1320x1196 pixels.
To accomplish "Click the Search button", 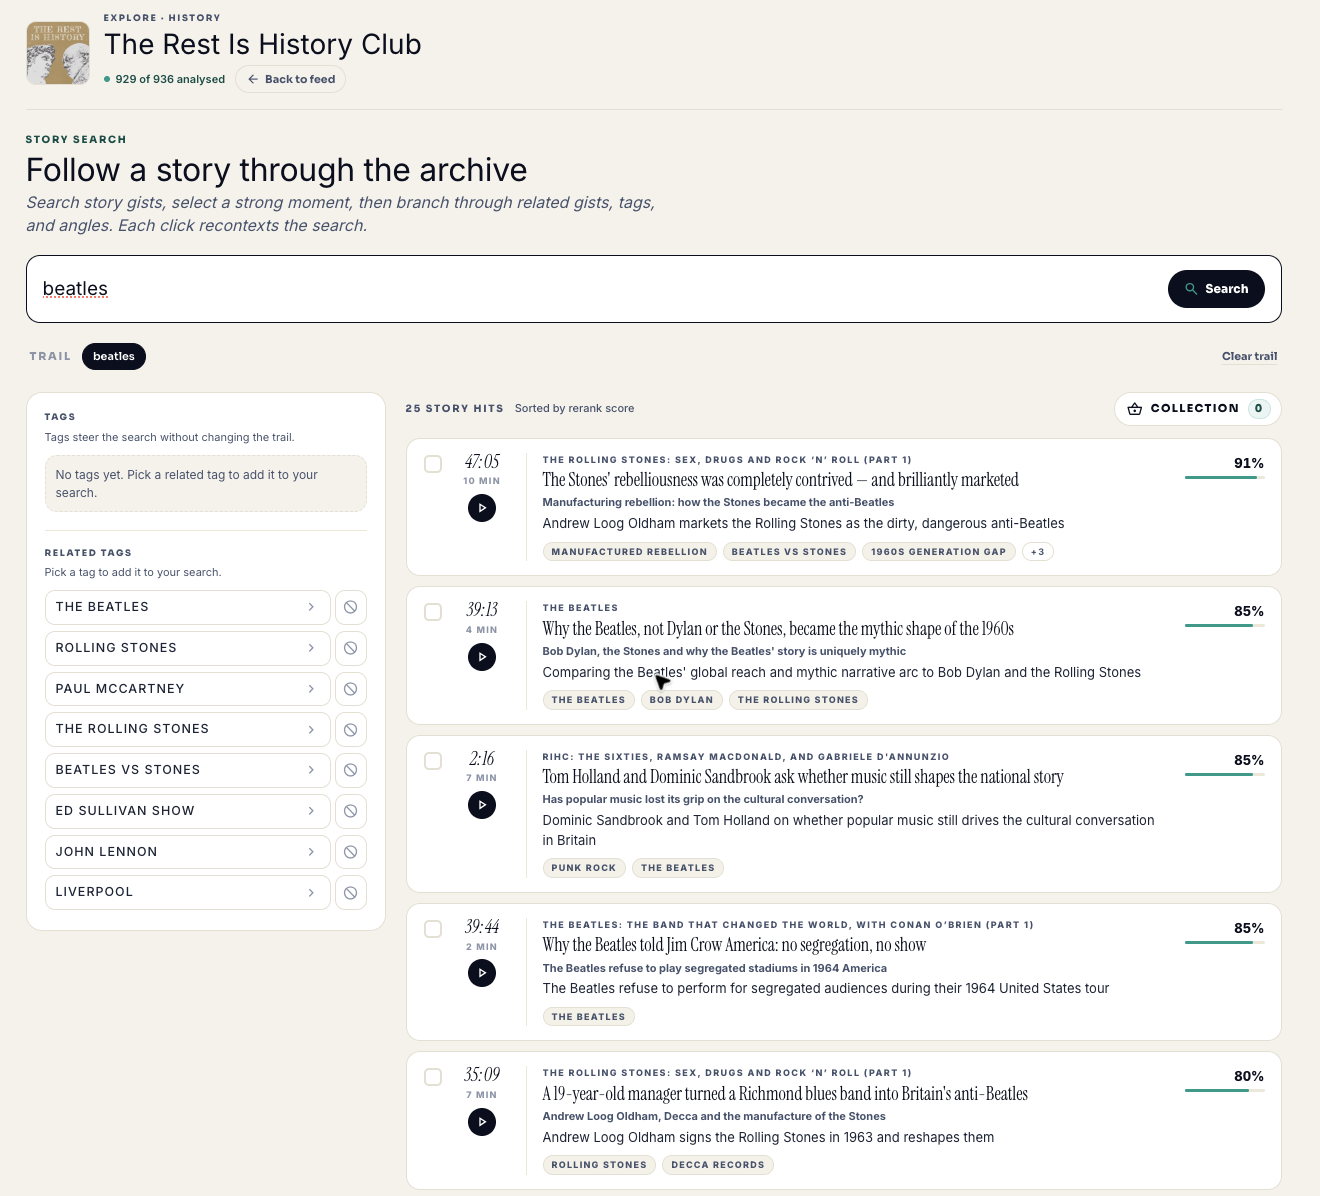I will click(x=1216, y=289).
